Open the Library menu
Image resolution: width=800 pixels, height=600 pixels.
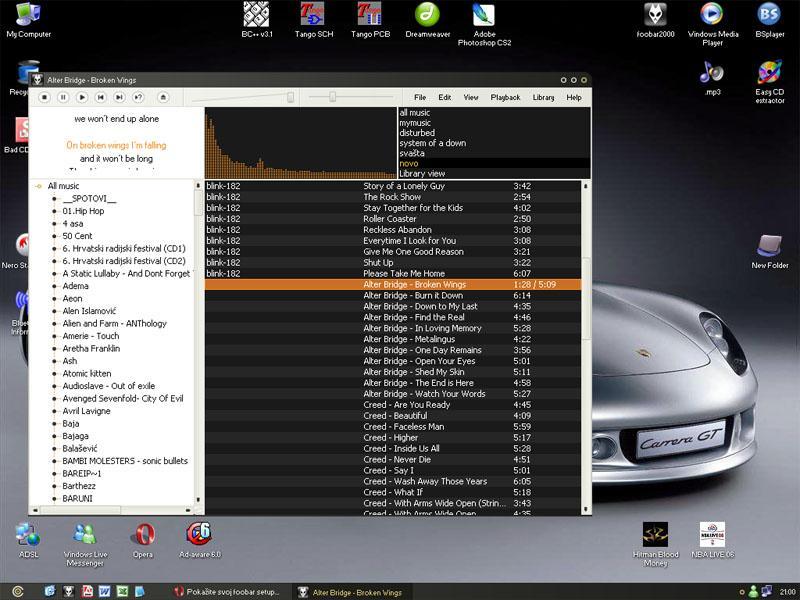pyautogui.click(x=543, y=97)
